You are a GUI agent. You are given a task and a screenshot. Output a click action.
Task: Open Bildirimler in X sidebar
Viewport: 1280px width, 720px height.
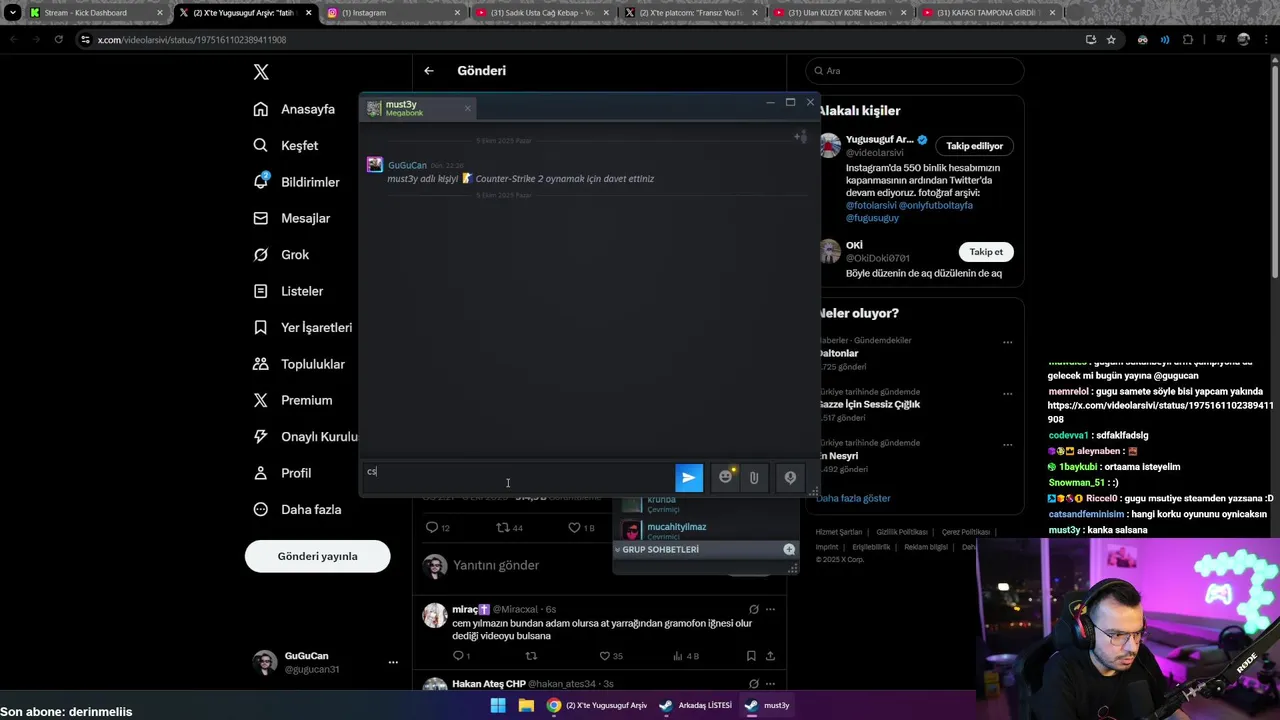point(296,182)
